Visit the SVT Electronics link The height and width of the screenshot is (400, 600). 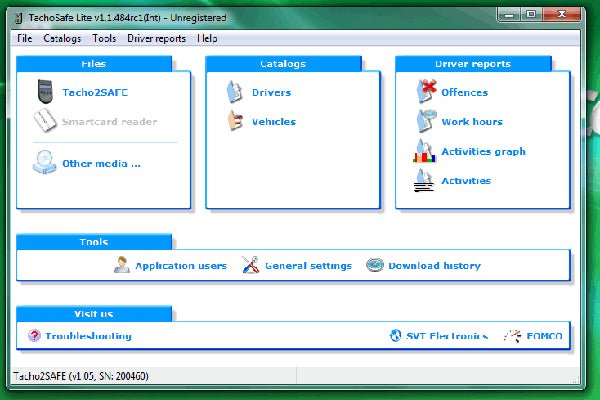439,336
